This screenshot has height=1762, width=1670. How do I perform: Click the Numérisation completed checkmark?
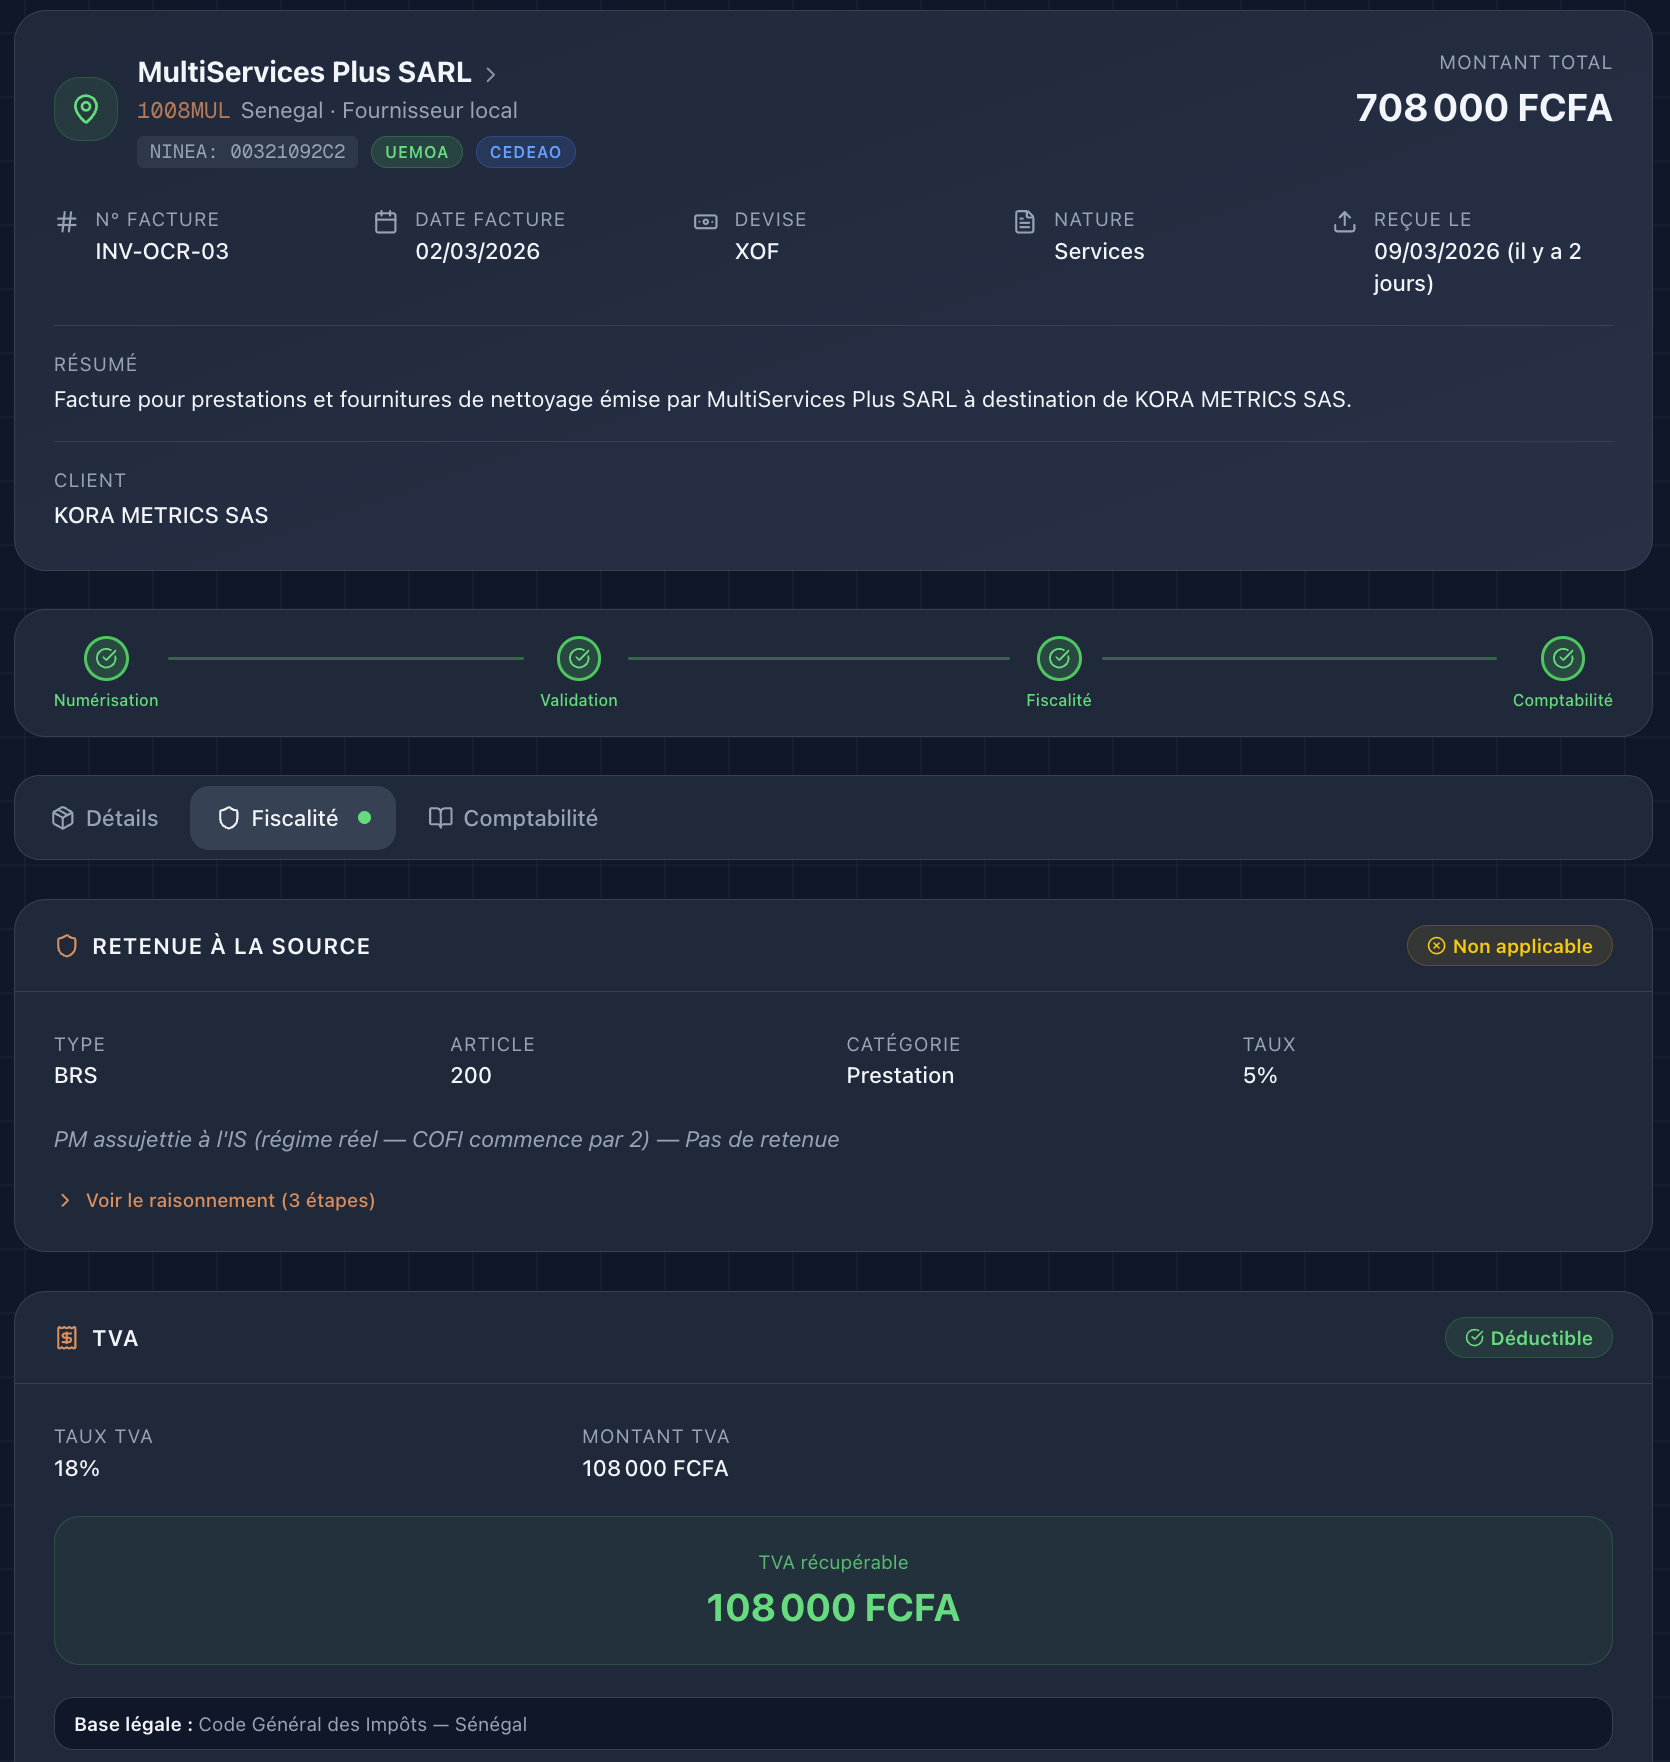point(106,658)
